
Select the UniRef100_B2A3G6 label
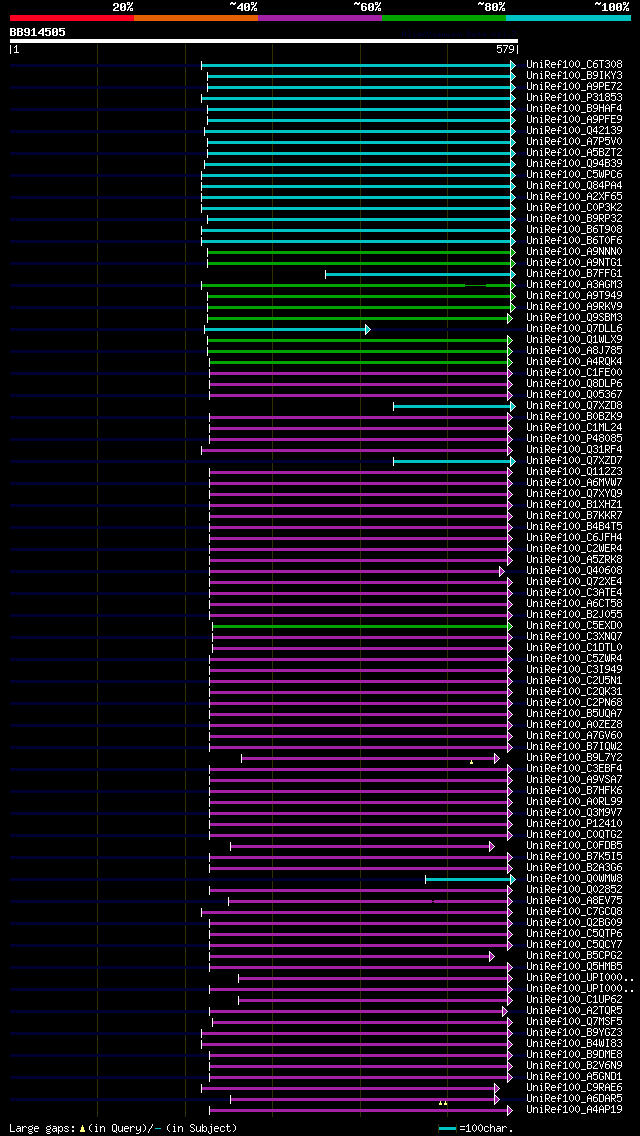tap(574, 869)
